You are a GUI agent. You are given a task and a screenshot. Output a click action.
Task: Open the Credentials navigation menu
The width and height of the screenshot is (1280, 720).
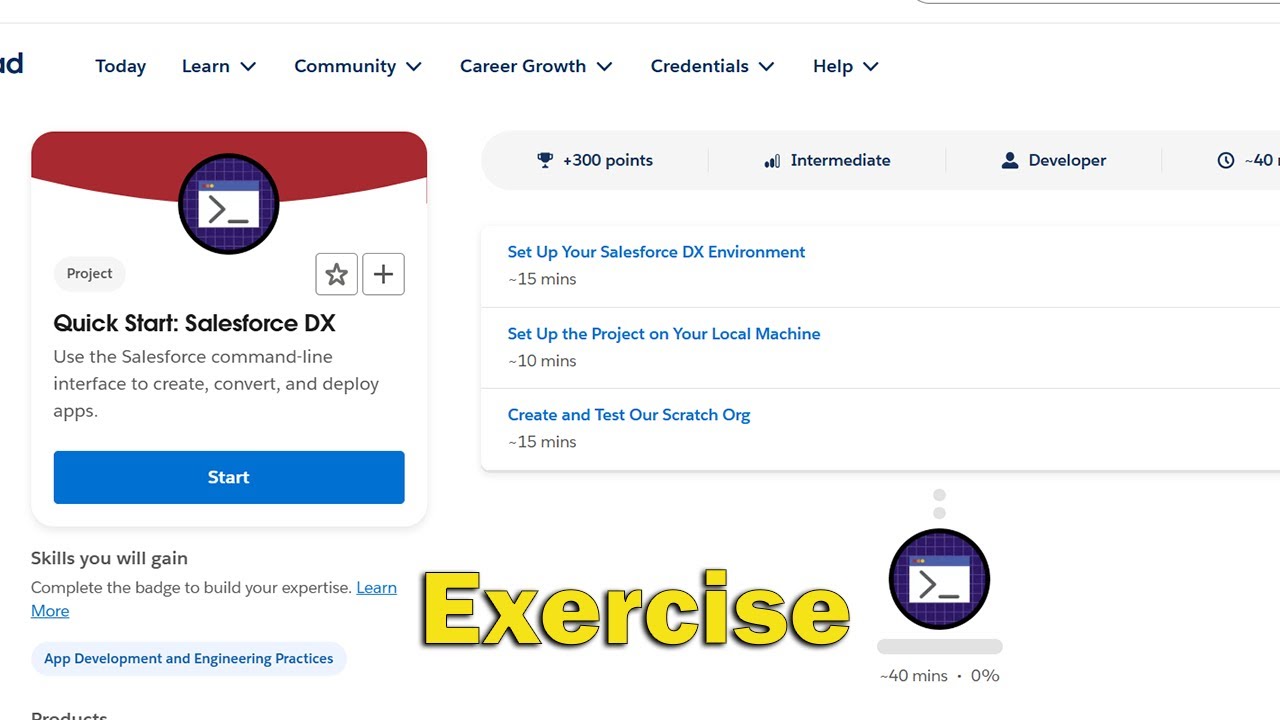tap(712, 66)
